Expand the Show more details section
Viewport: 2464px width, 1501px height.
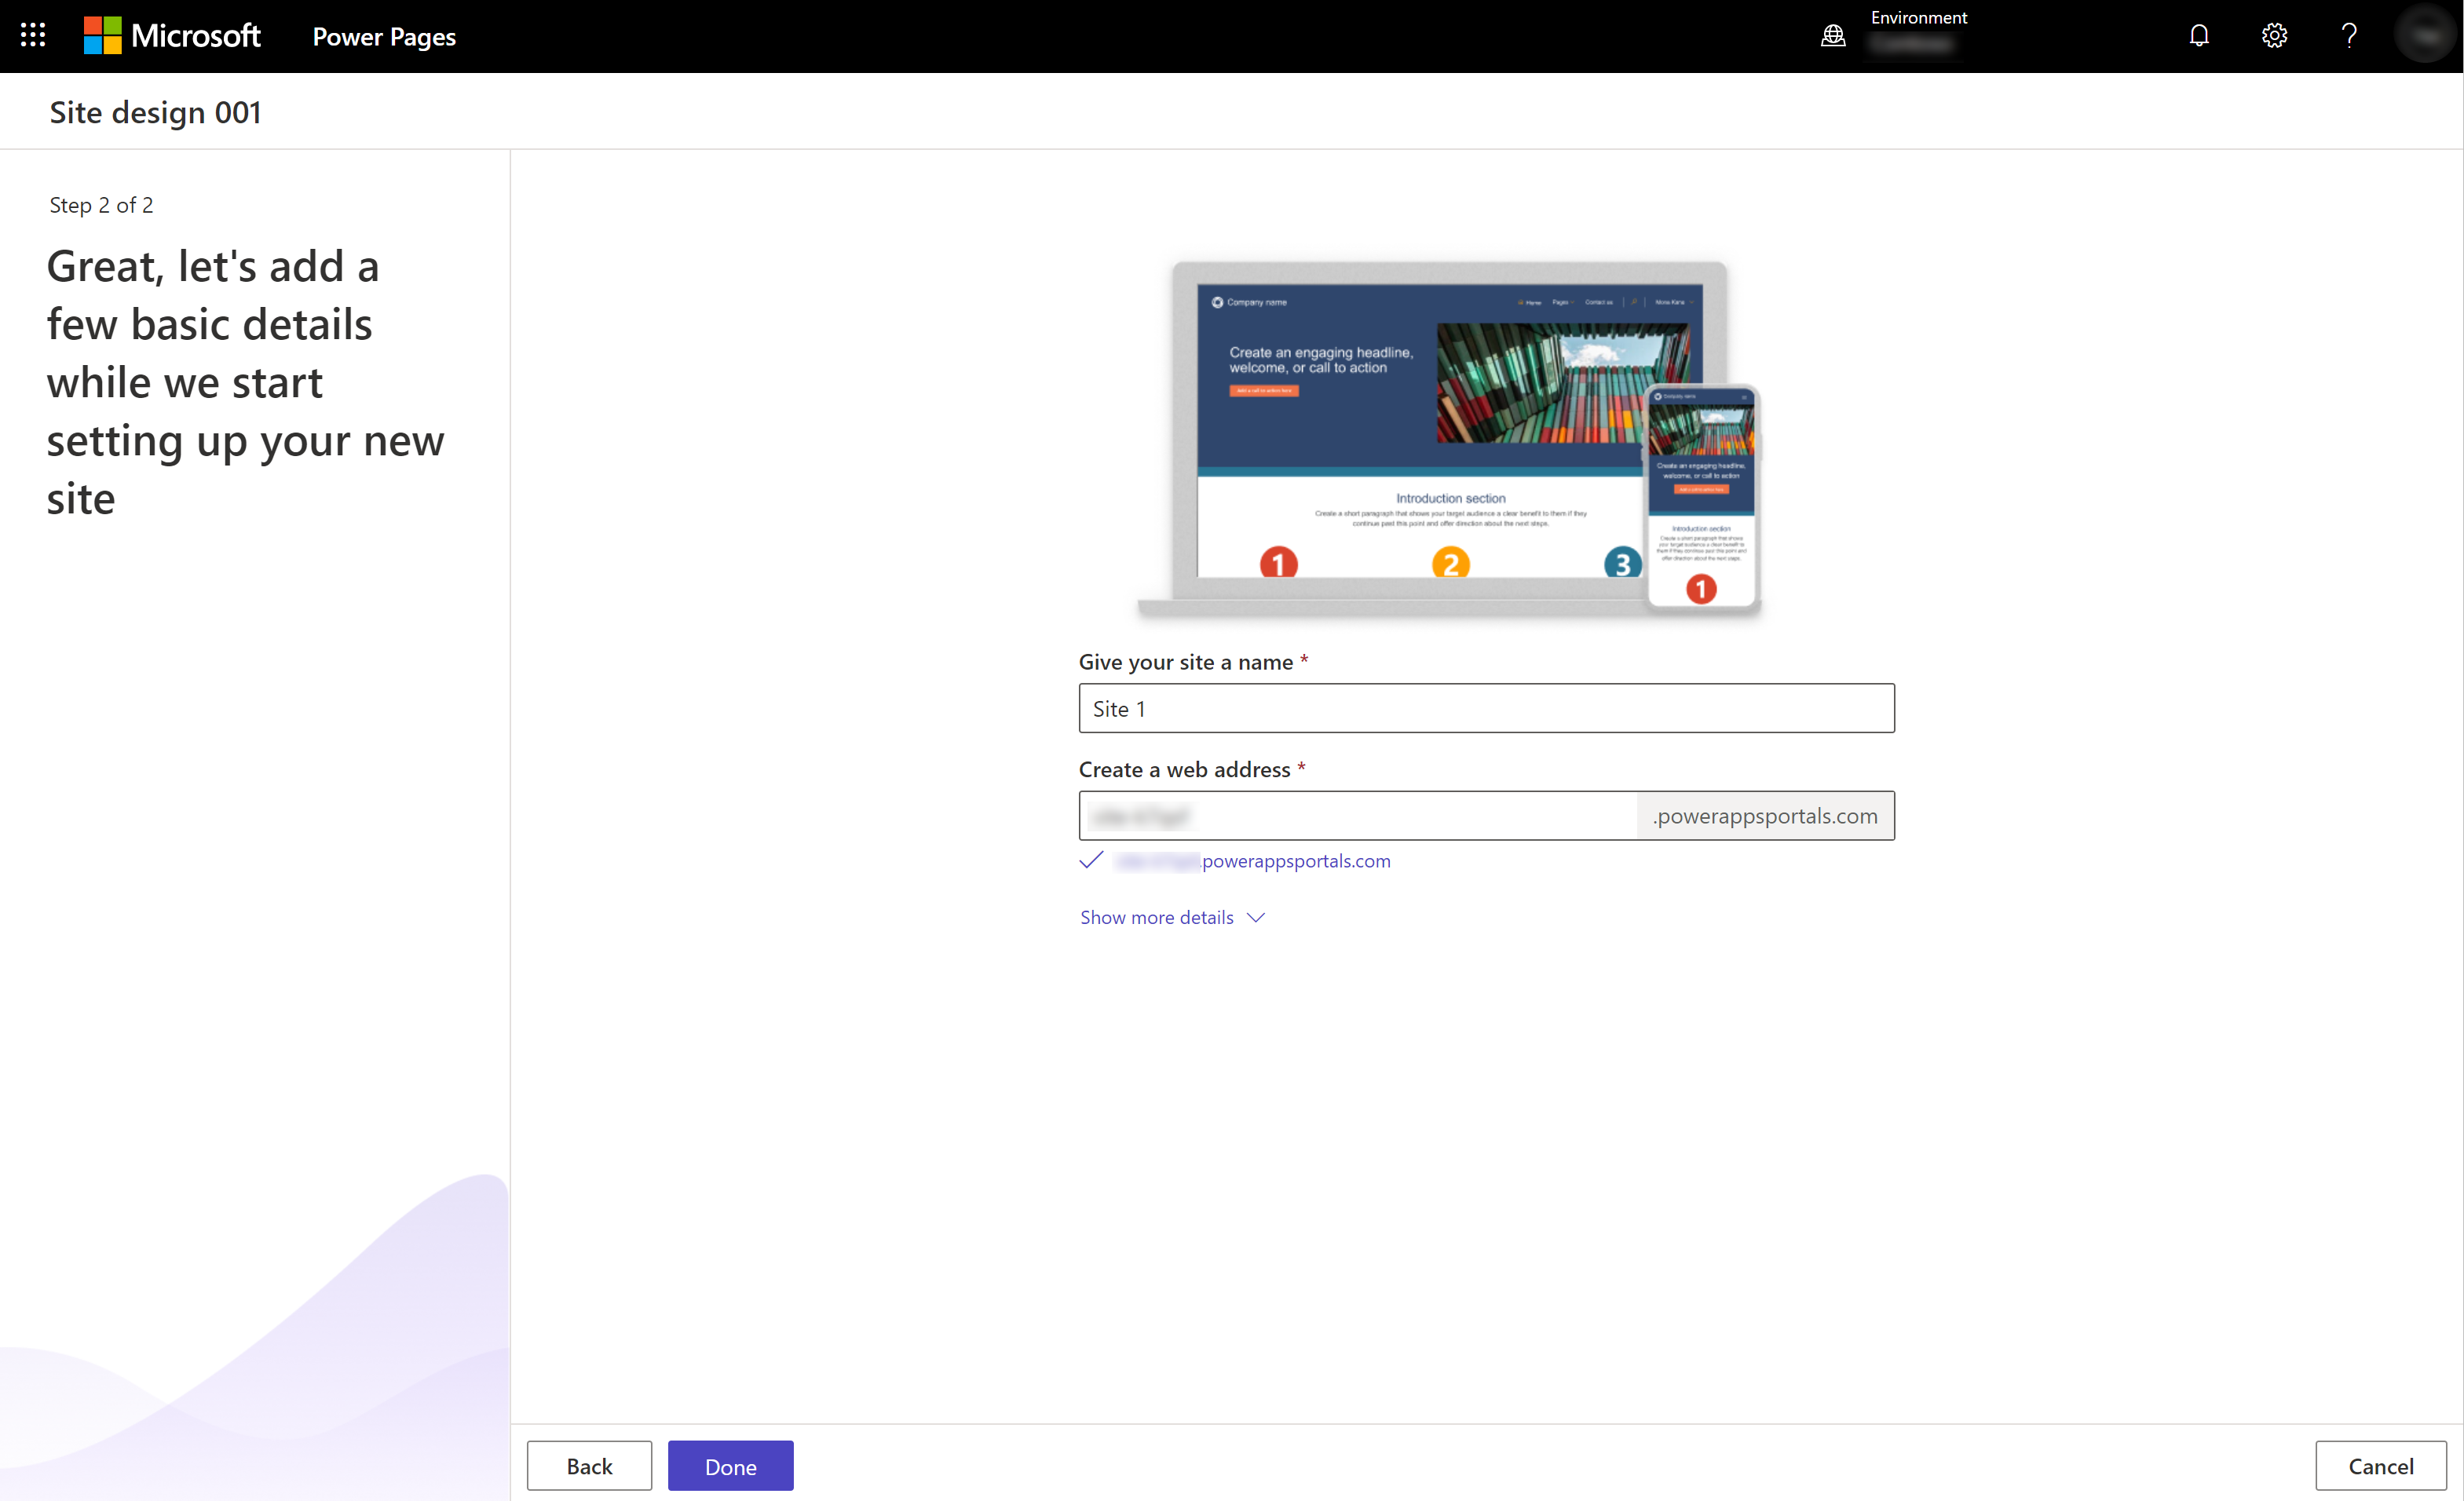[x=1172, y=917]
